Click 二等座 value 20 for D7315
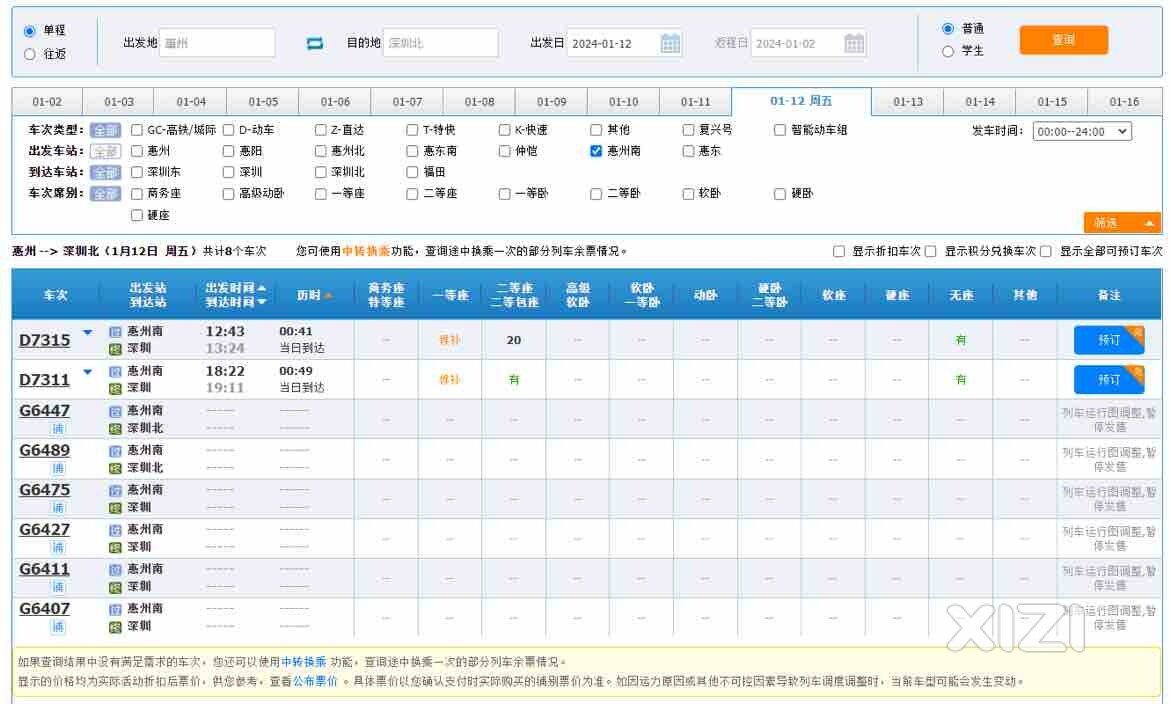The height and width of the screenshot is (704, 1171). coord(514,340)
